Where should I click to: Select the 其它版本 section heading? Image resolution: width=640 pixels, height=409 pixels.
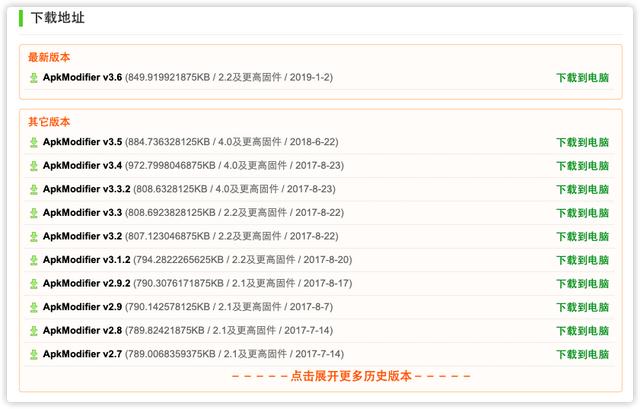(49, 121)
